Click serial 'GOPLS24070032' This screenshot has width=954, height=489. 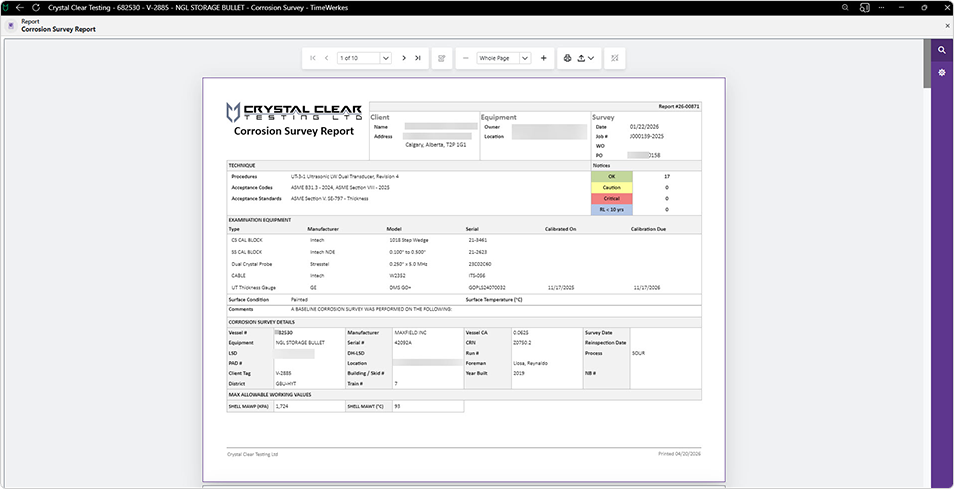click(x=487, y=287)
